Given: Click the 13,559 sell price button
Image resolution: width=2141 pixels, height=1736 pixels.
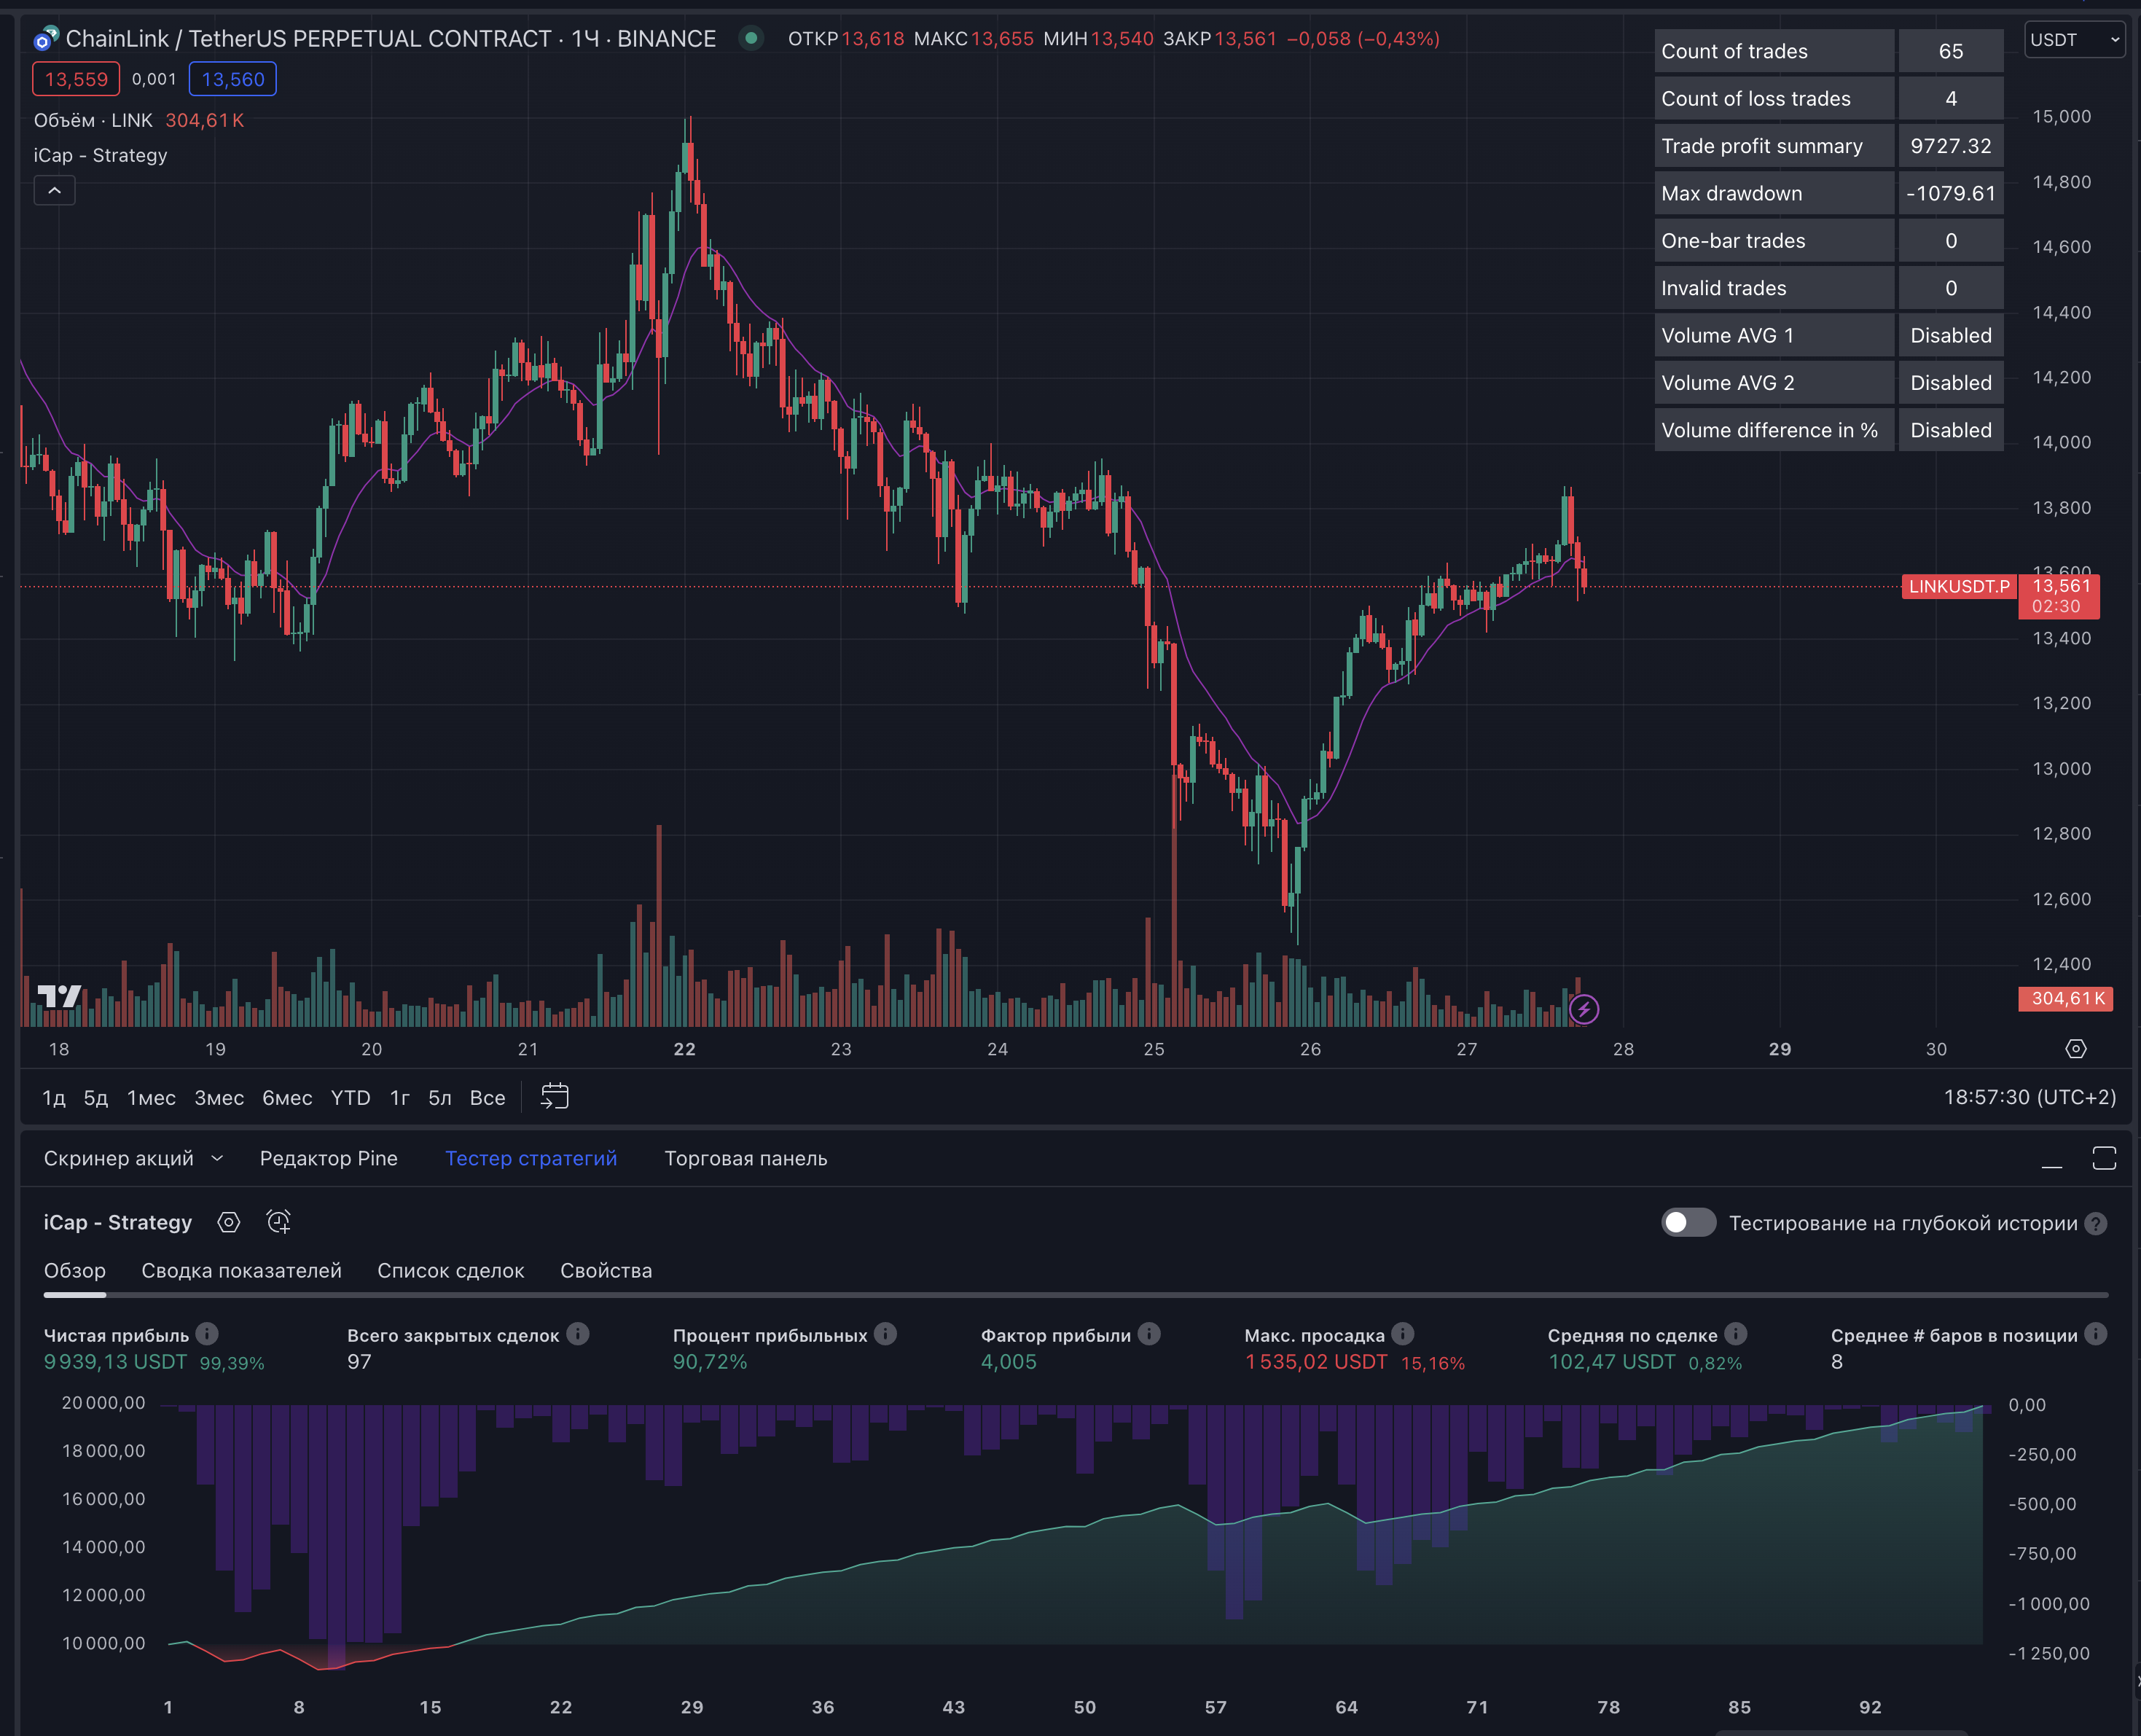Looking at the screenshot, I should pos(76,79).
